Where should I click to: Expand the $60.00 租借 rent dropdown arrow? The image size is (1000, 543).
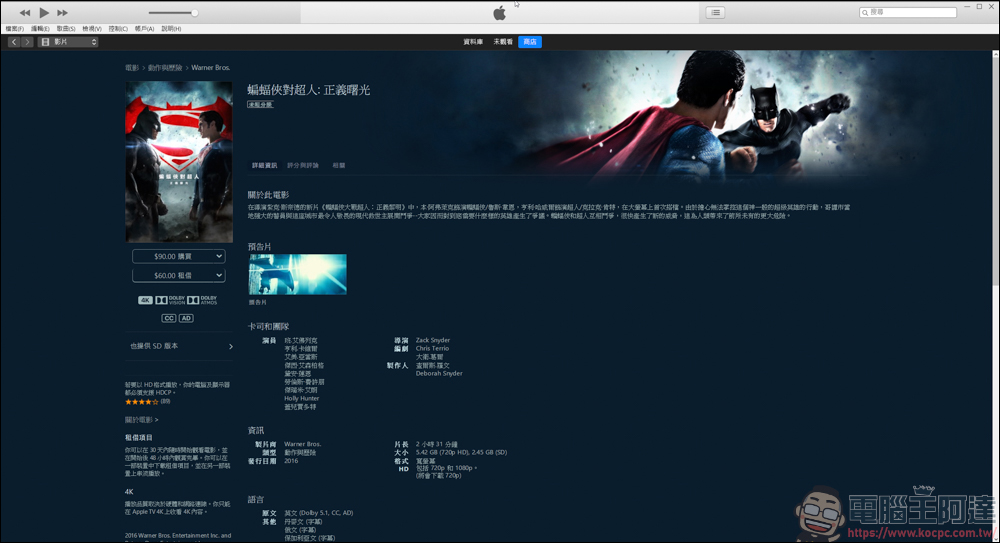219,275
